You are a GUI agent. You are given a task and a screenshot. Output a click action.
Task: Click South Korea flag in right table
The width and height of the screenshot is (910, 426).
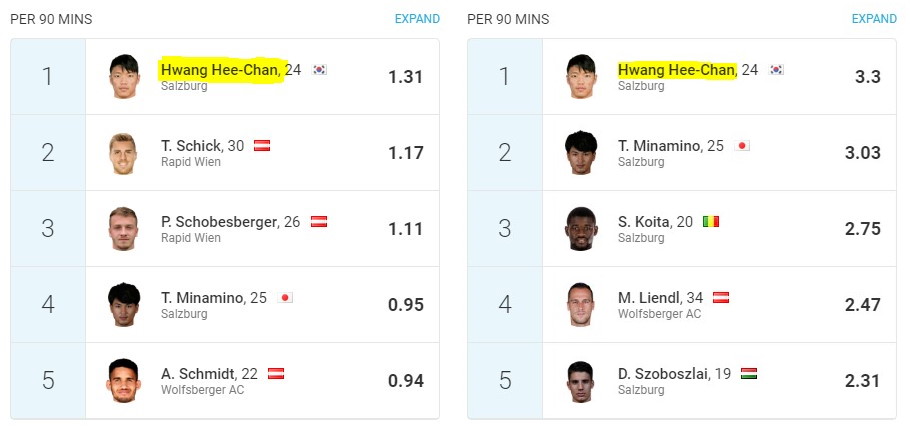777,70
